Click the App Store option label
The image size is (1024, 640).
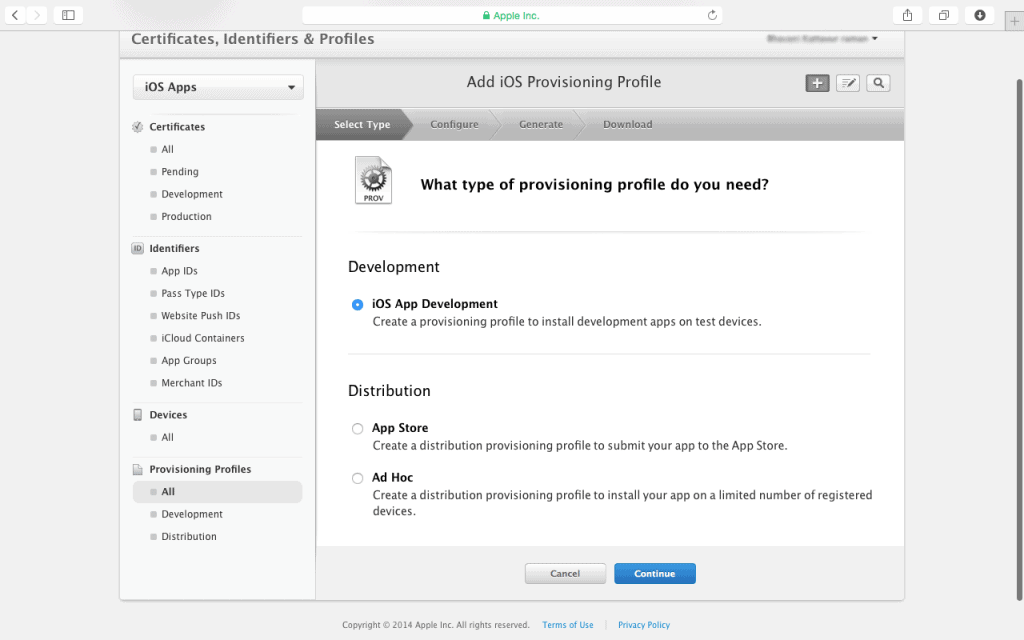[x=400, y=428]
